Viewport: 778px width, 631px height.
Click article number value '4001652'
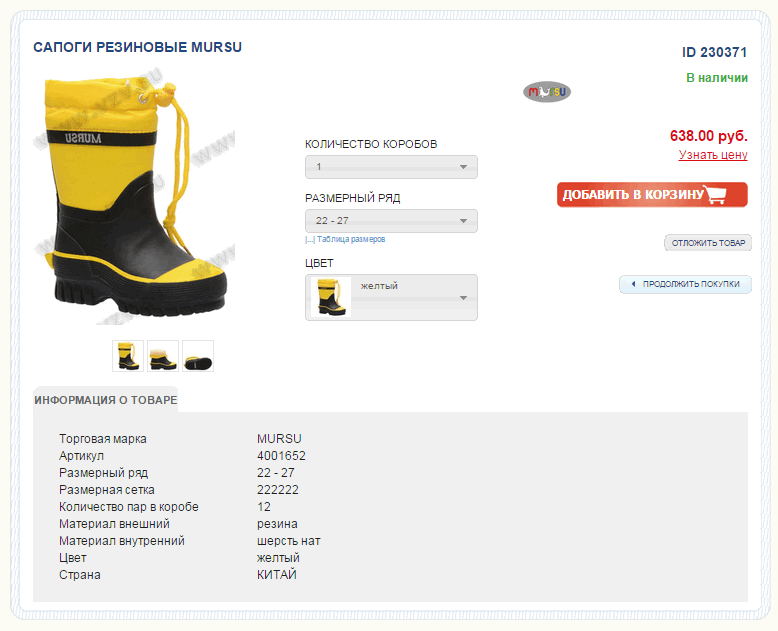[281, 455]
